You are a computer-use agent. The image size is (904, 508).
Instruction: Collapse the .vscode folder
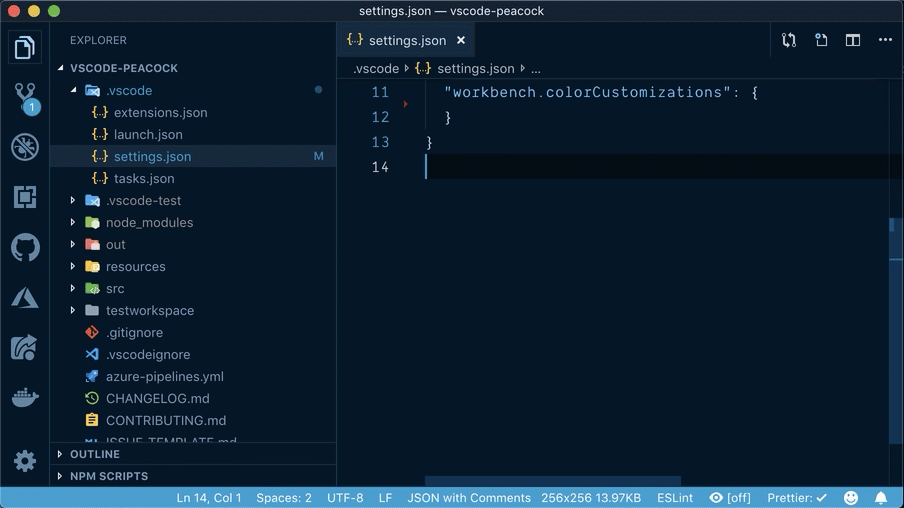[x=73, y=90]
